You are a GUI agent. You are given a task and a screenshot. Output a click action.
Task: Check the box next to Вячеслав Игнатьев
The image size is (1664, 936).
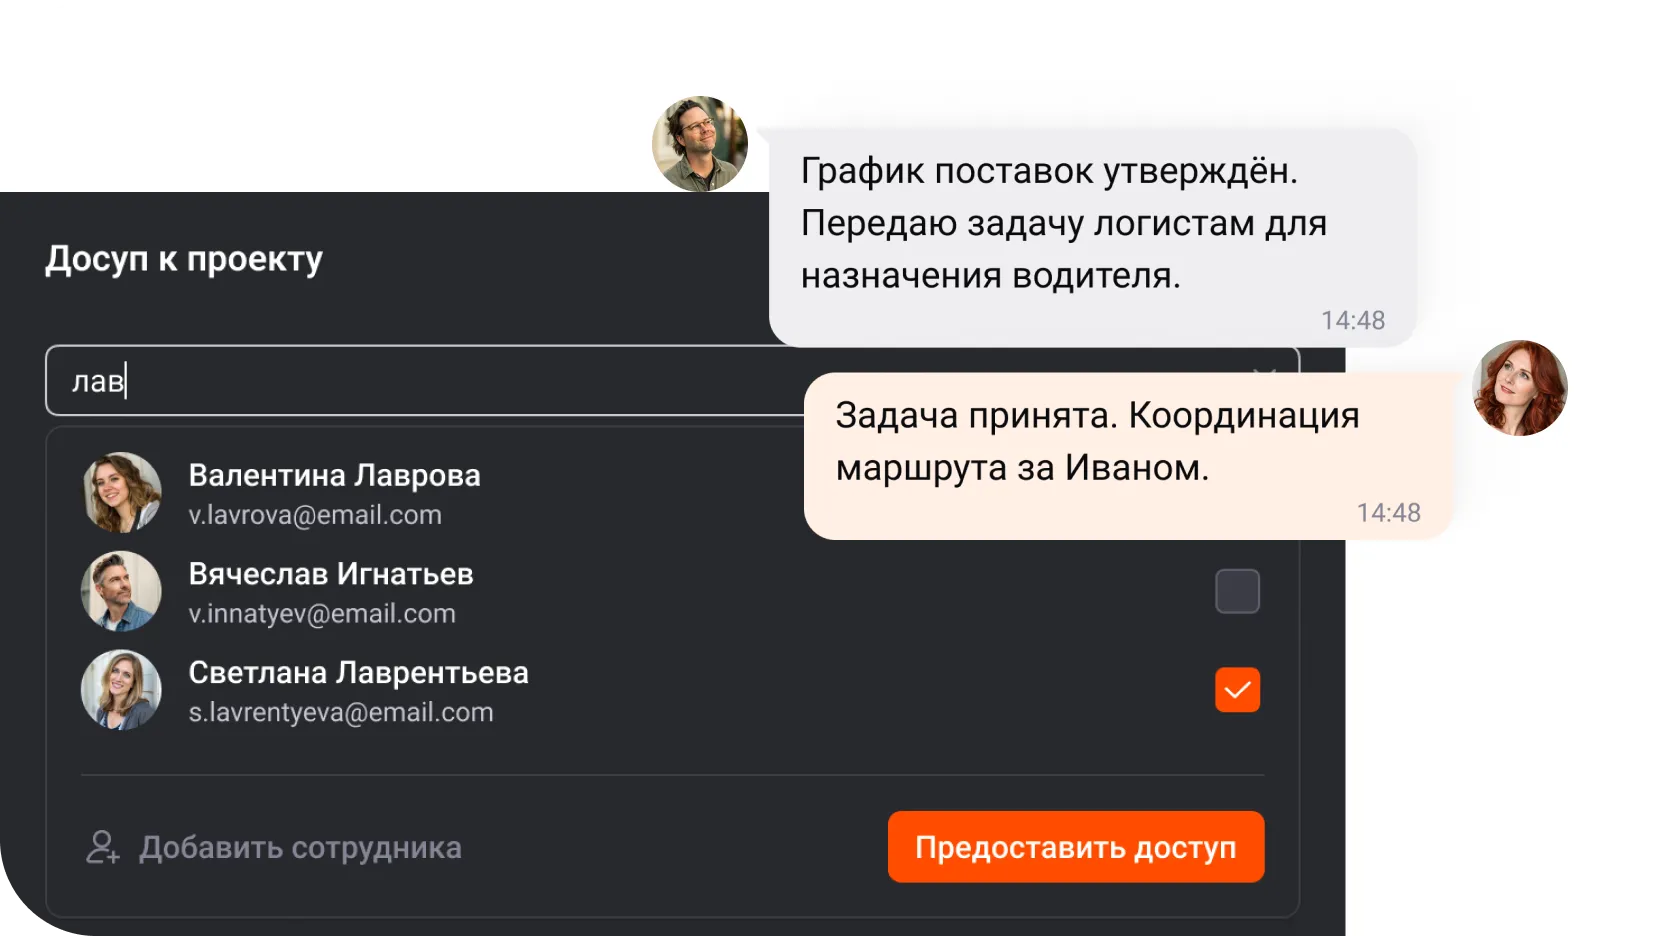pyautogui.click(x=1237, y=591)
